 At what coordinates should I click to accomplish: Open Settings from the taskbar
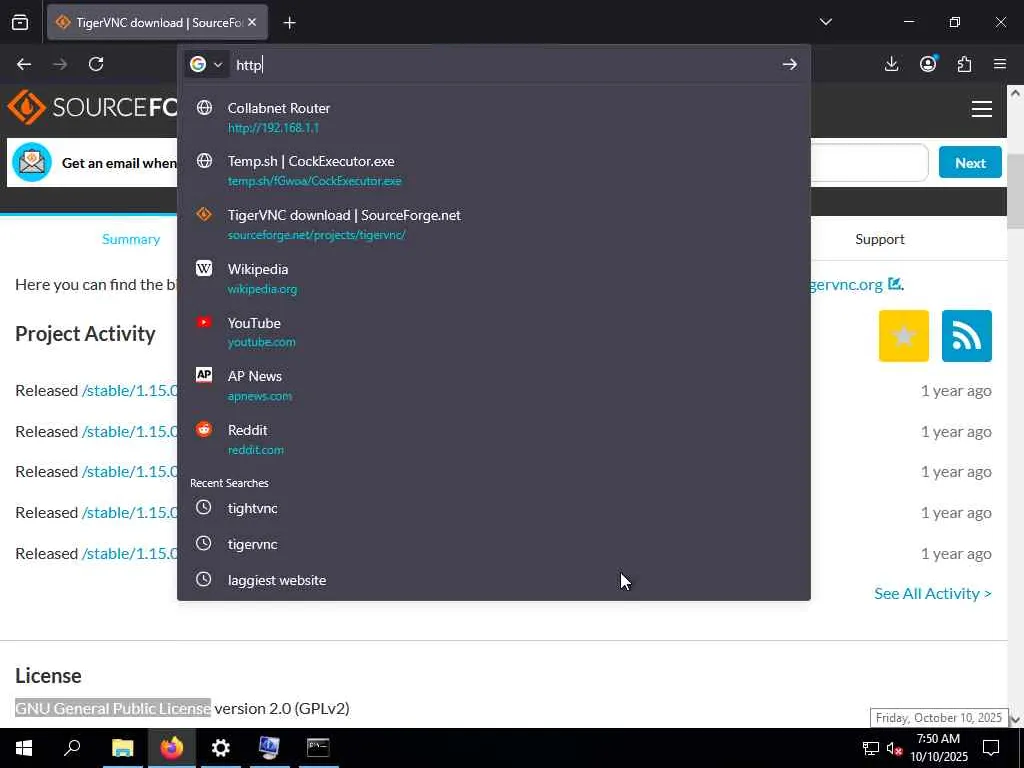[221, 748]
